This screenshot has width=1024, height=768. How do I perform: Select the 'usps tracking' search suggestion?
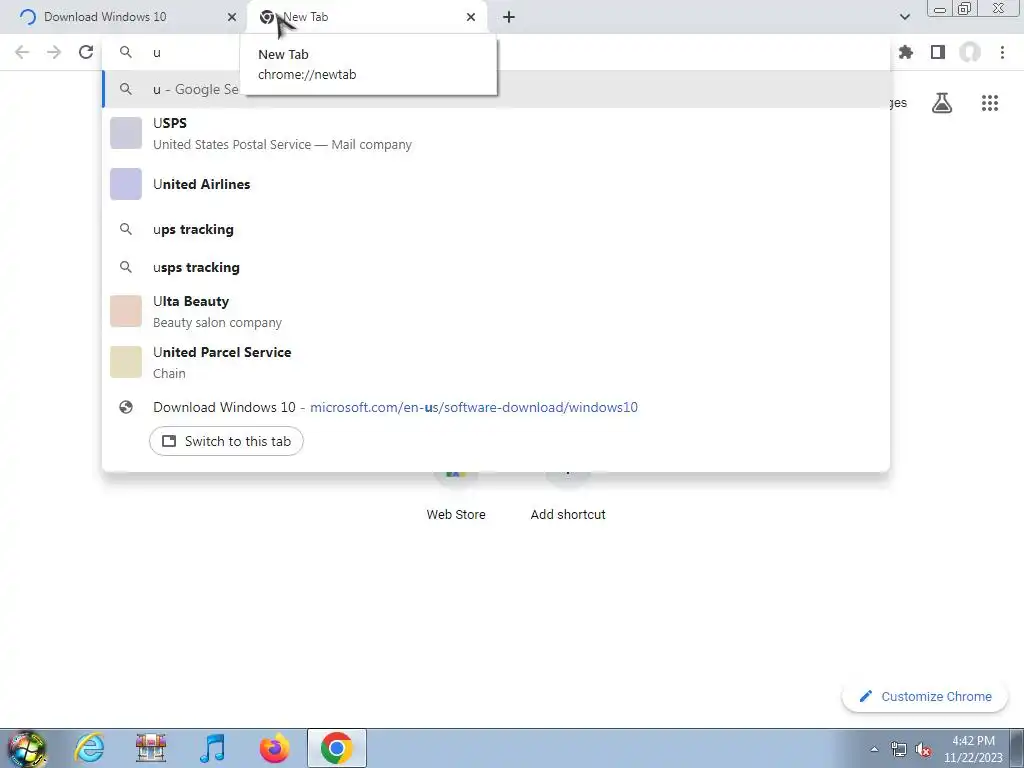[496, 267]
